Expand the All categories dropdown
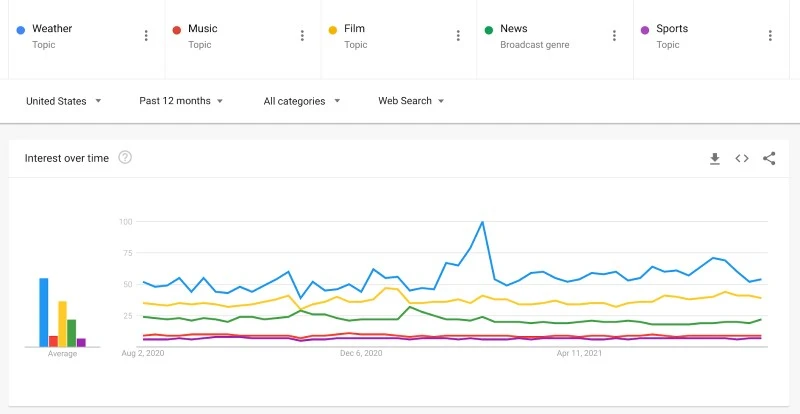The image size is (800, 414). coord(302,101)
